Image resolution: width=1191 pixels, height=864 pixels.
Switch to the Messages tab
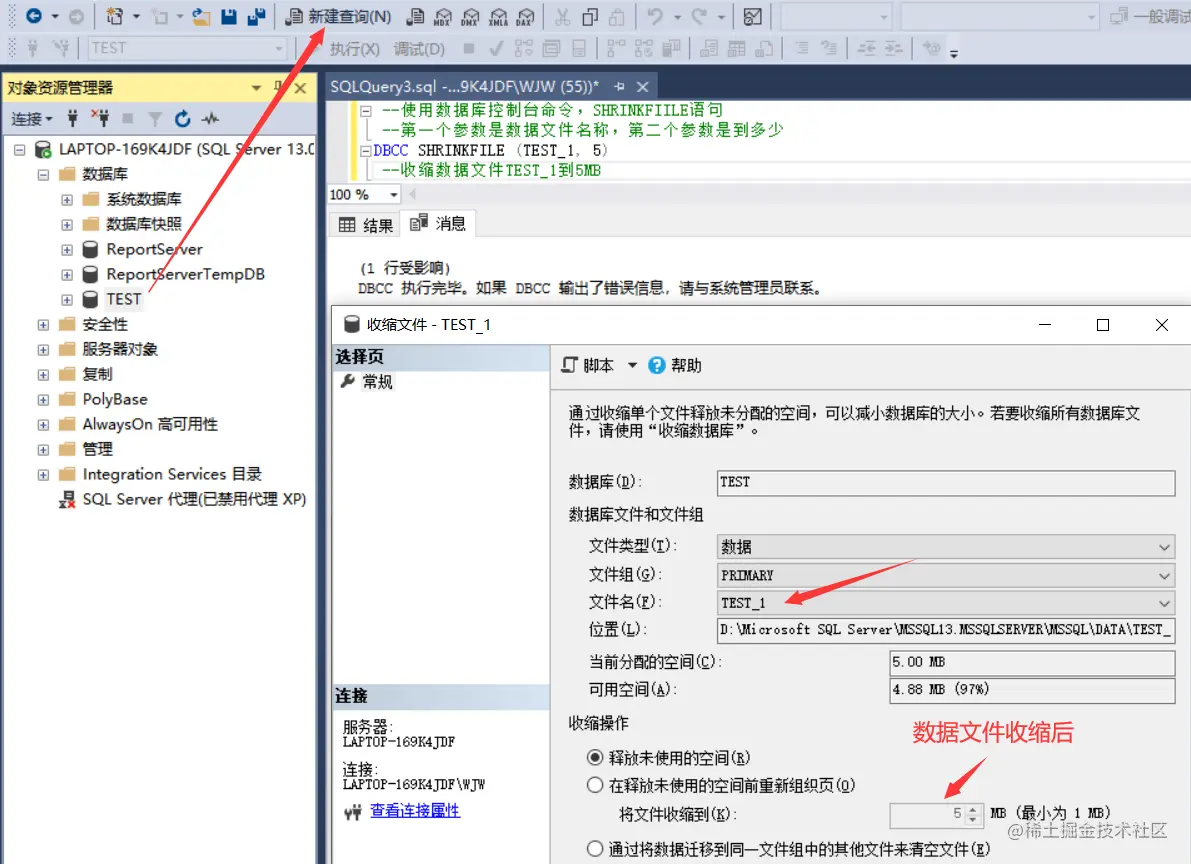pos(438,223)
